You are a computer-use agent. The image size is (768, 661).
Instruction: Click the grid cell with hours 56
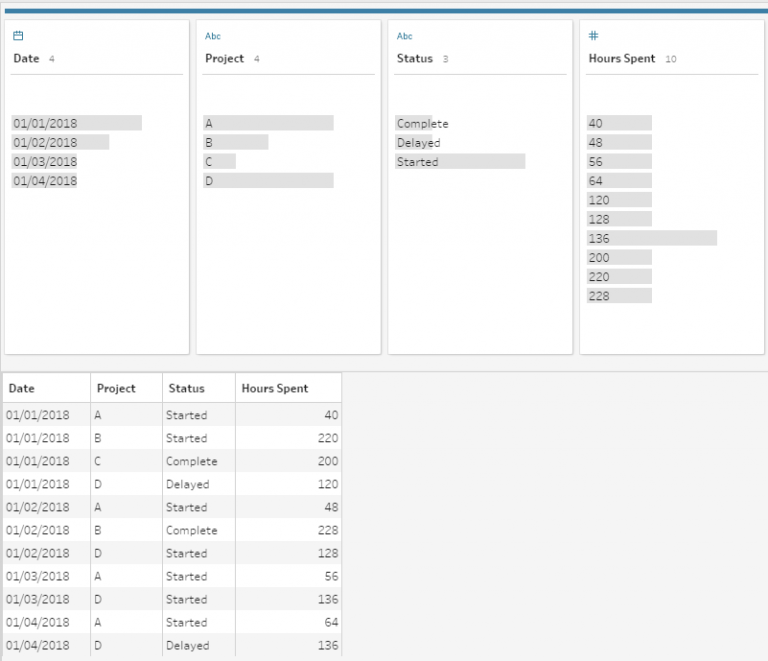288,576
